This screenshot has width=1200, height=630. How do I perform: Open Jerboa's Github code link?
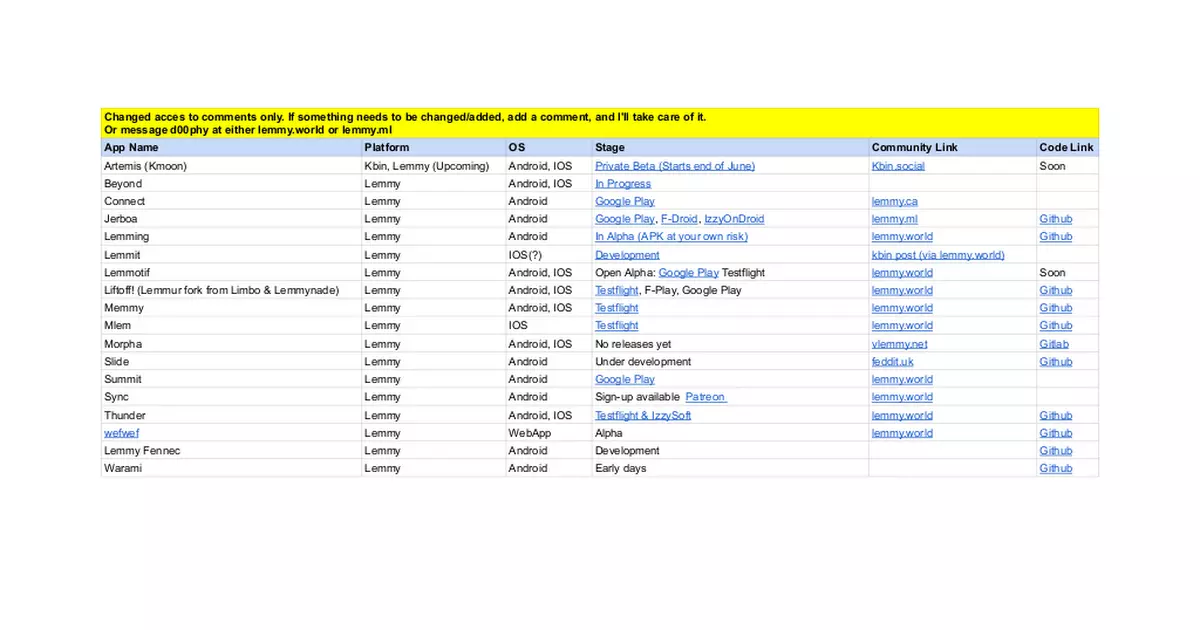1055,219
